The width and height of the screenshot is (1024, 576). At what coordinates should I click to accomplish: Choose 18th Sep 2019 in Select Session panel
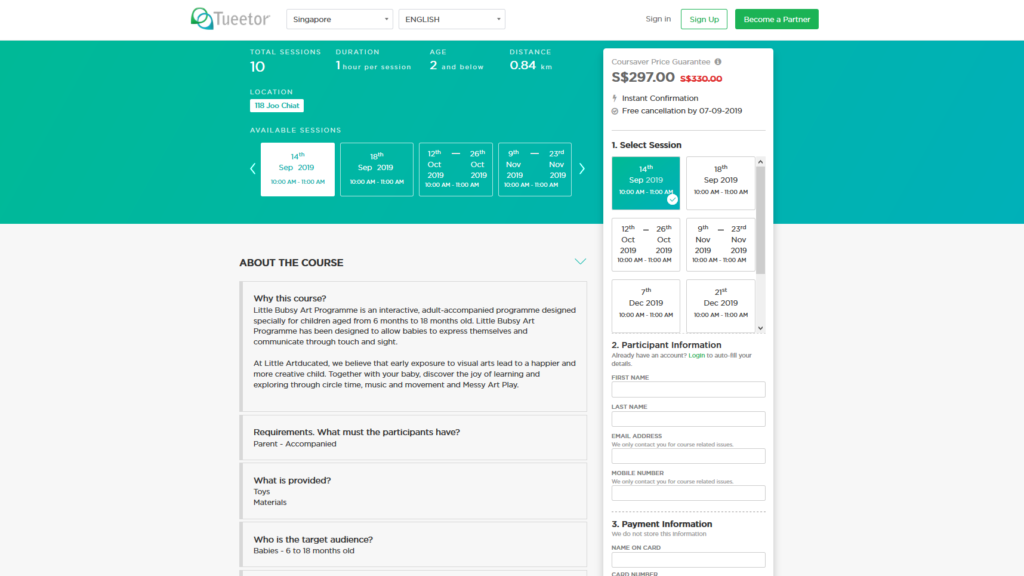(721, 183)
